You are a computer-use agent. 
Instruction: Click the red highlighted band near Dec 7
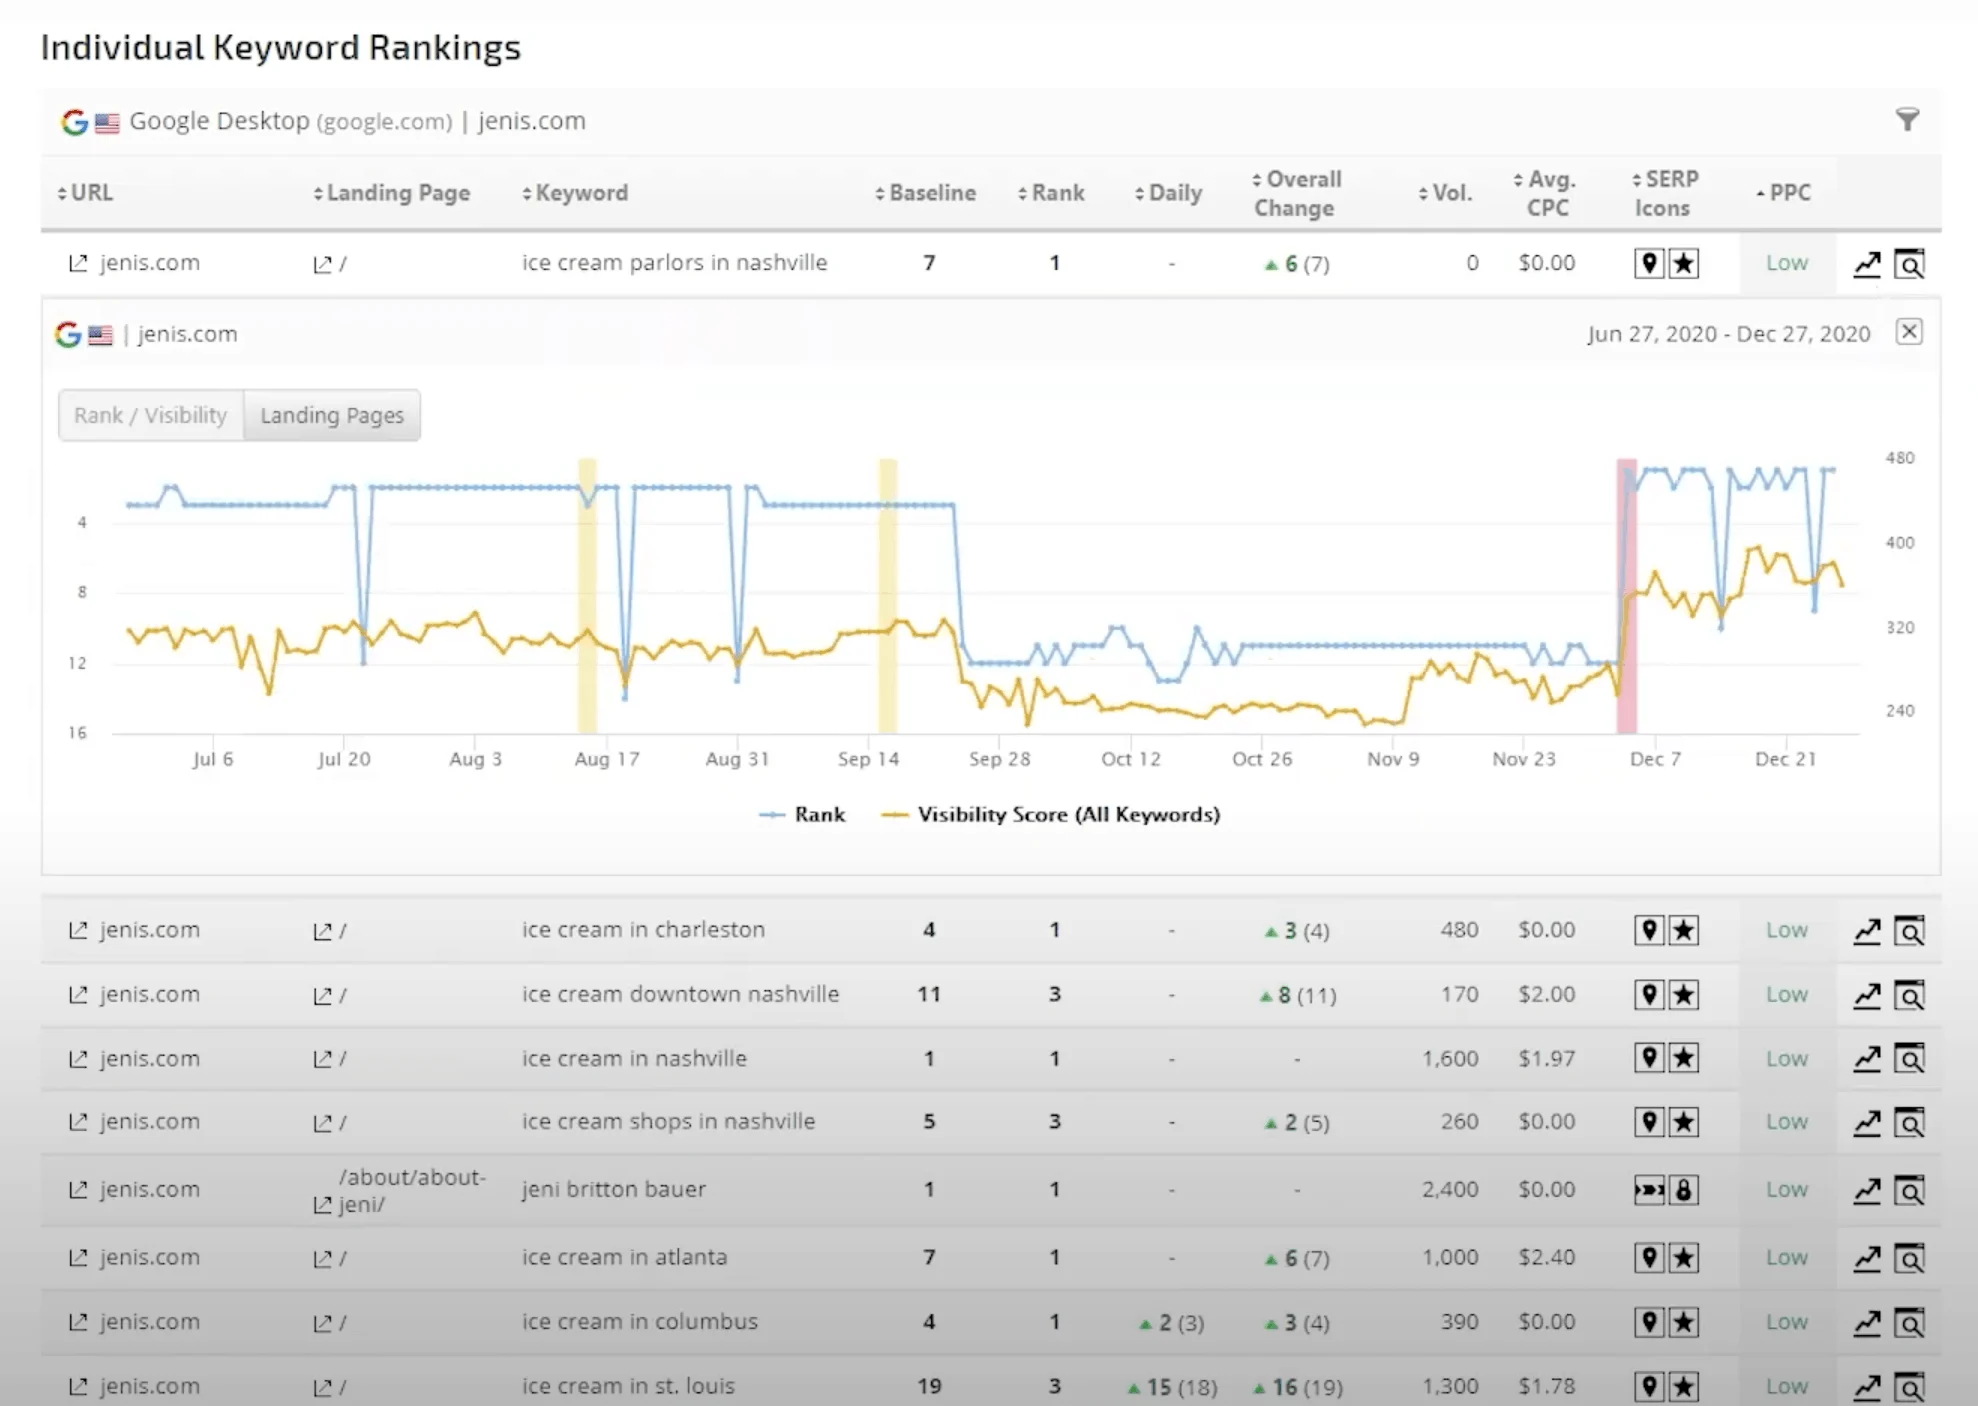(x=1626, y=590)
